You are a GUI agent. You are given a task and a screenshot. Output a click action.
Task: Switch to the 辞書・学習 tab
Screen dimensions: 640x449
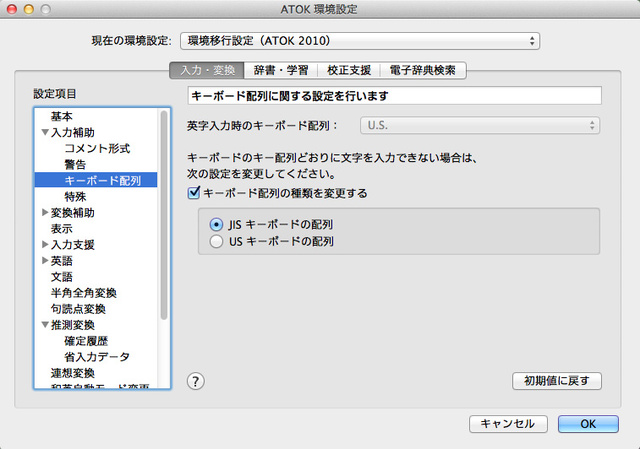click(281, 70)
